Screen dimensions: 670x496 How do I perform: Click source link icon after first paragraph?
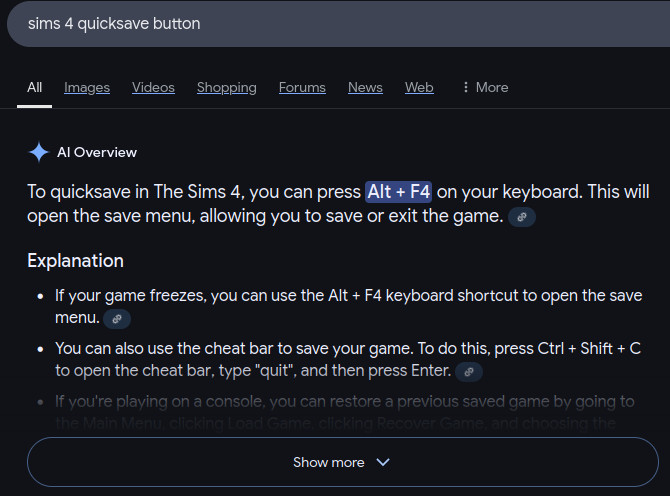tap(522, 216)
